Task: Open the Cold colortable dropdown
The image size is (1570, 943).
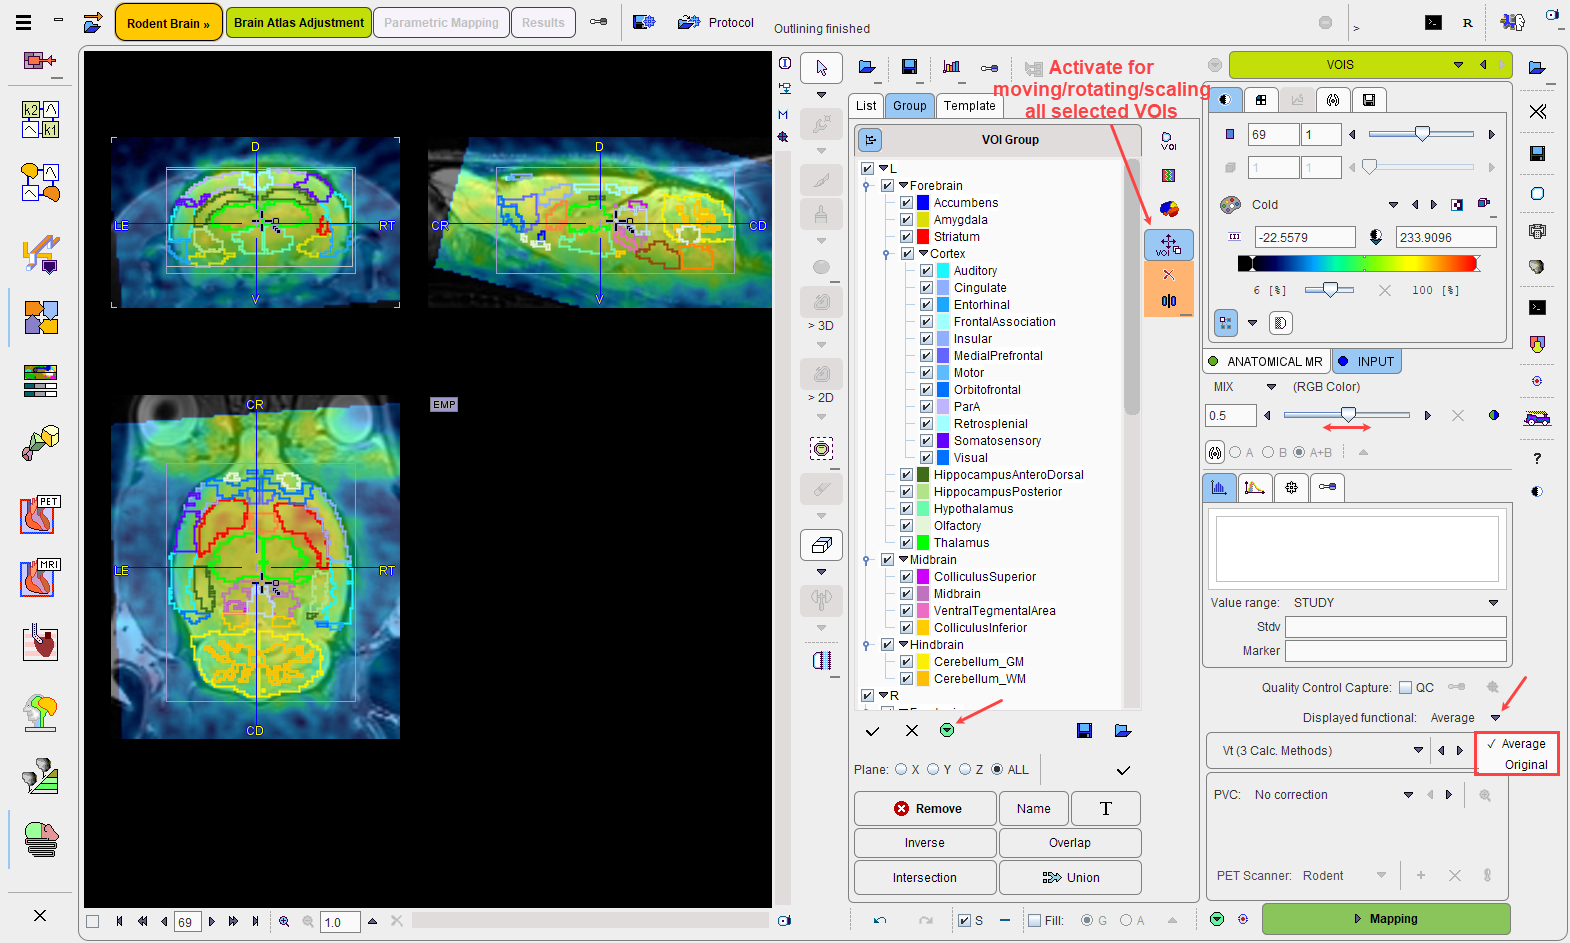Action: point(1393,205)
